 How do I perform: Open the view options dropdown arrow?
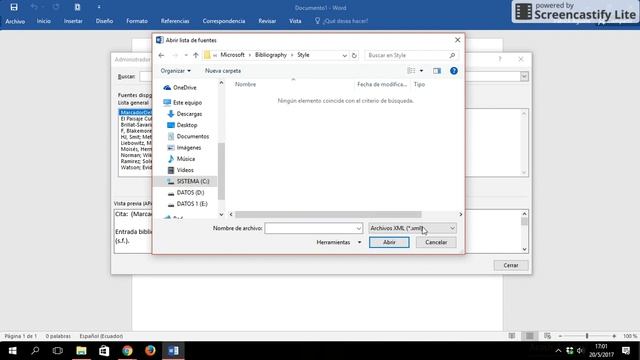tap(421, 71)
